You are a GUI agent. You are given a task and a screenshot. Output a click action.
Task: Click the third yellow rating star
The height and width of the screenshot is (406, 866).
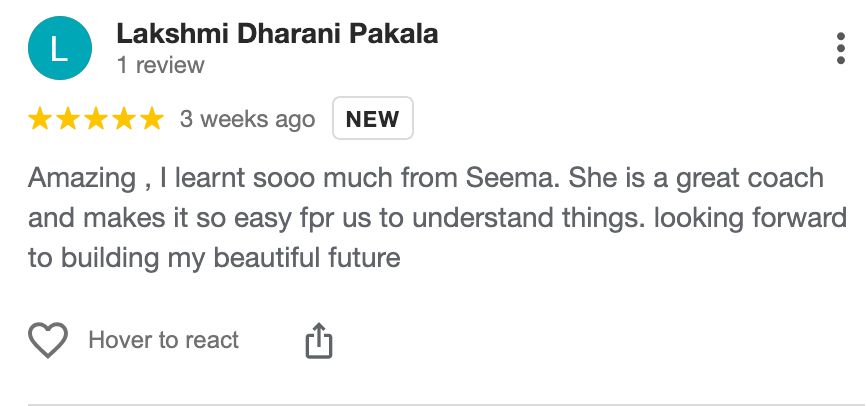96,120
